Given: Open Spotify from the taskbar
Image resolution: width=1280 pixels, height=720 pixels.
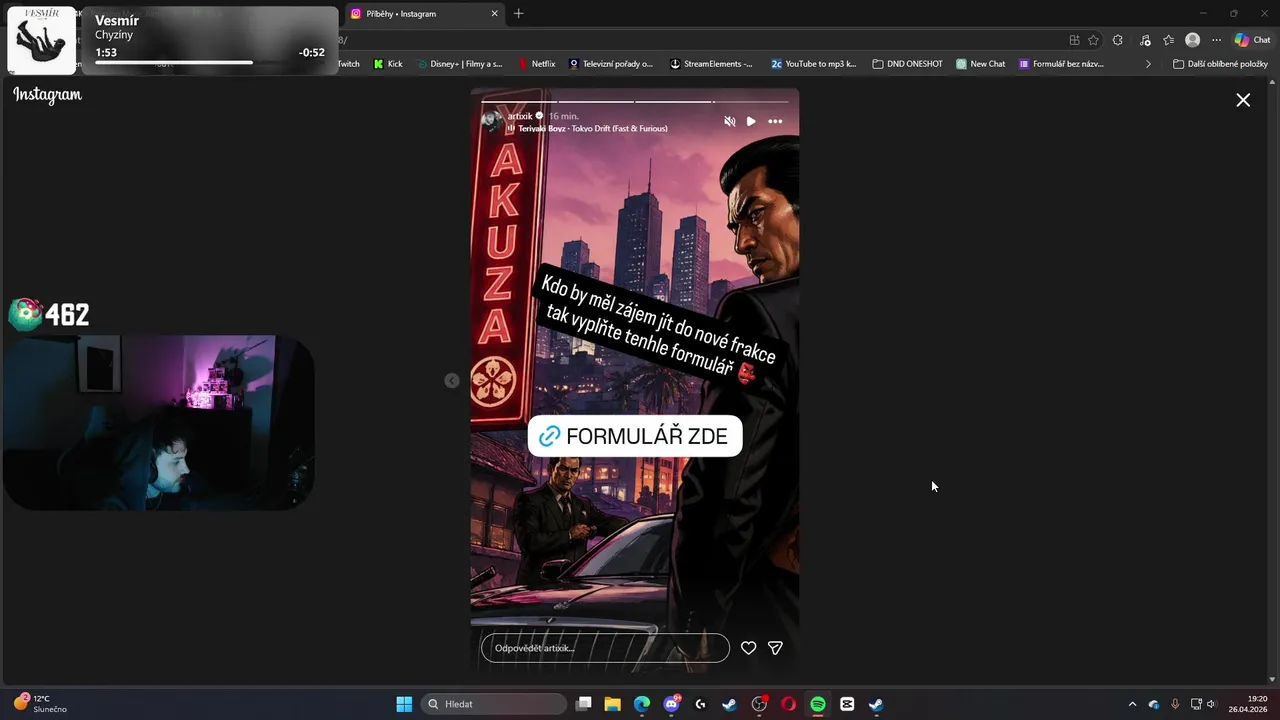Looking at the screenshot, I should coord(817,704).
